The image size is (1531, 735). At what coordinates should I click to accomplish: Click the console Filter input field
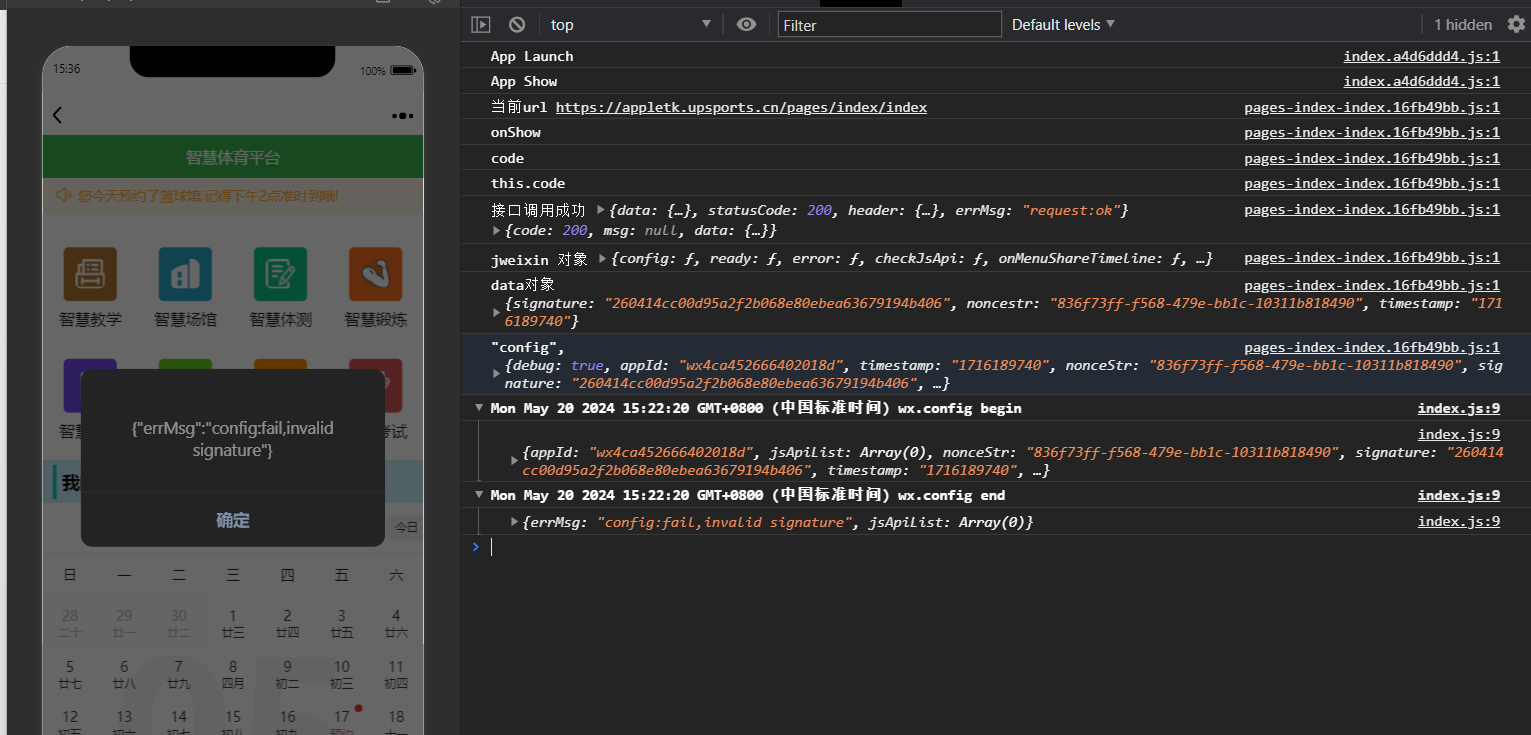tap(889, 24)
